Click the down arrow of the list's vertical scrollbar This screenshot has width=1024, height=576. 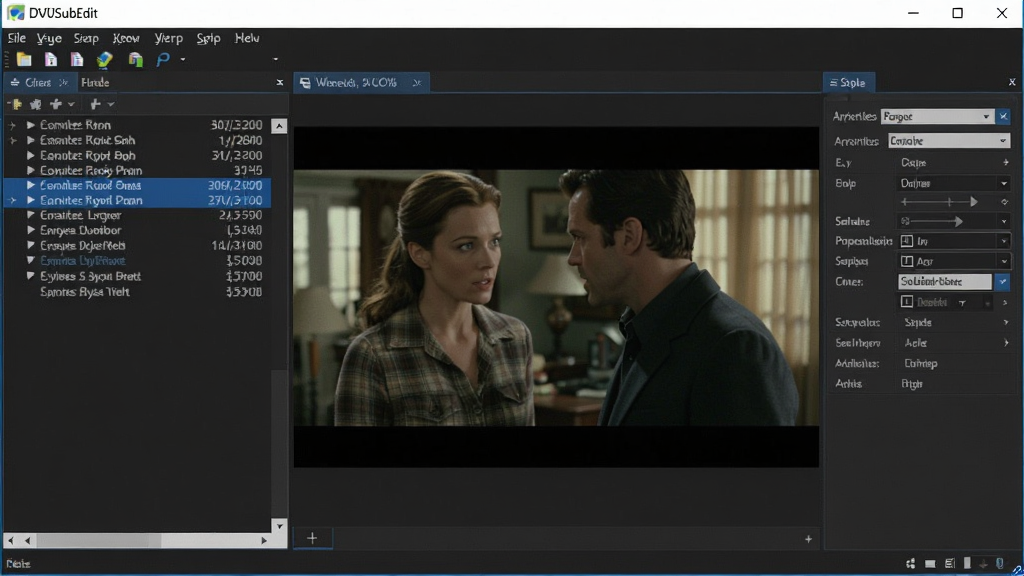point(279,526)
